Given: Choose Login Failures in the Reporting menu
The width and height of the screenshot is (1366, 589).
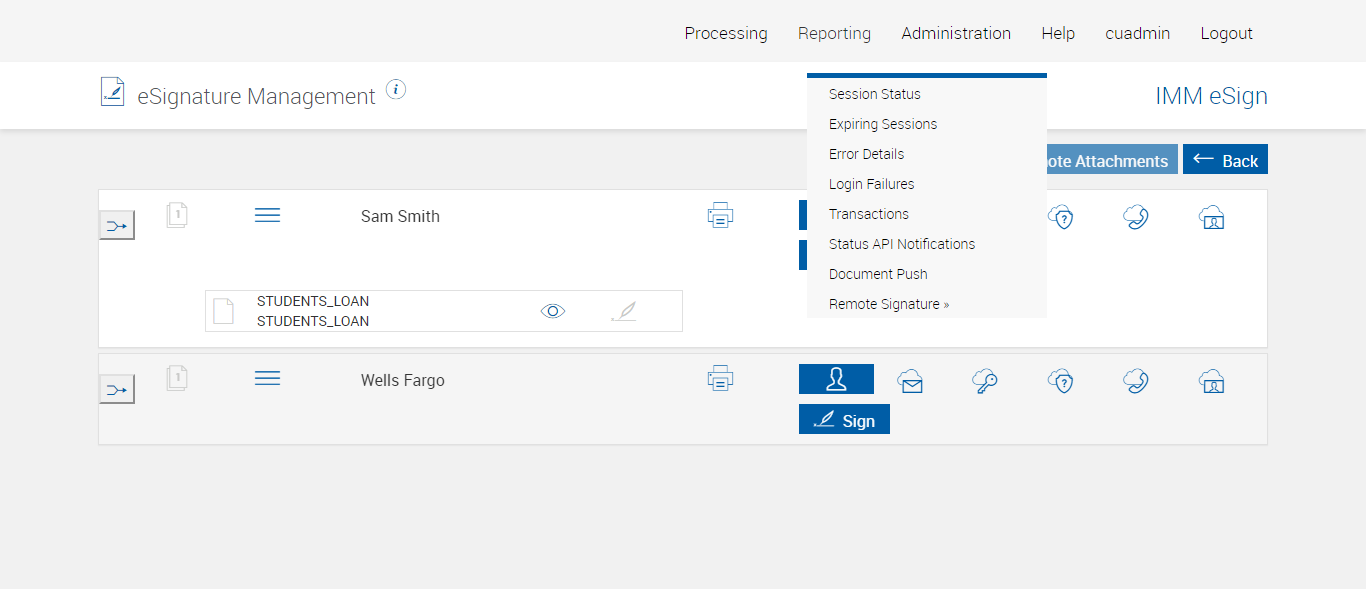Looking at the screenshot, I should point(871,184).
